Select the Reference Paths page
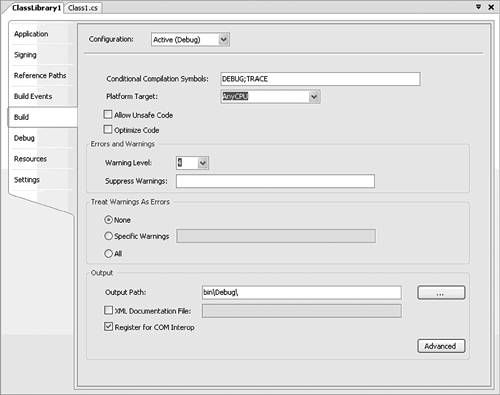The width and height of the screenshot is (500, 395). point(40,76)
